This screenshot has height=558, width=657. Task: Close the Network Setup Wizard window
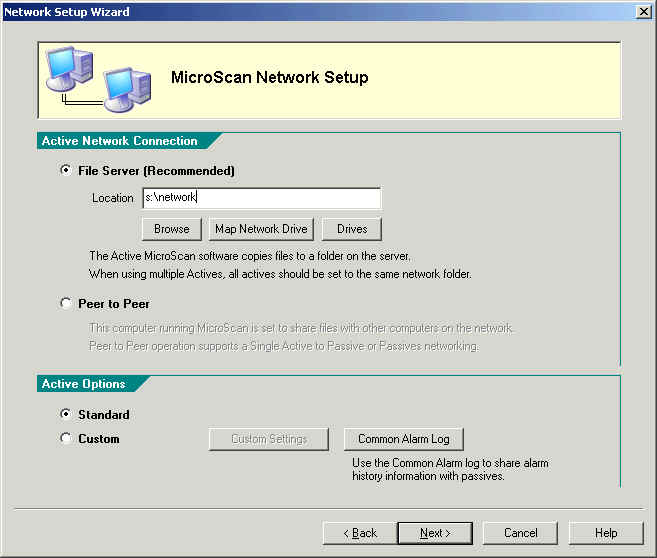(x=643, y=11)
